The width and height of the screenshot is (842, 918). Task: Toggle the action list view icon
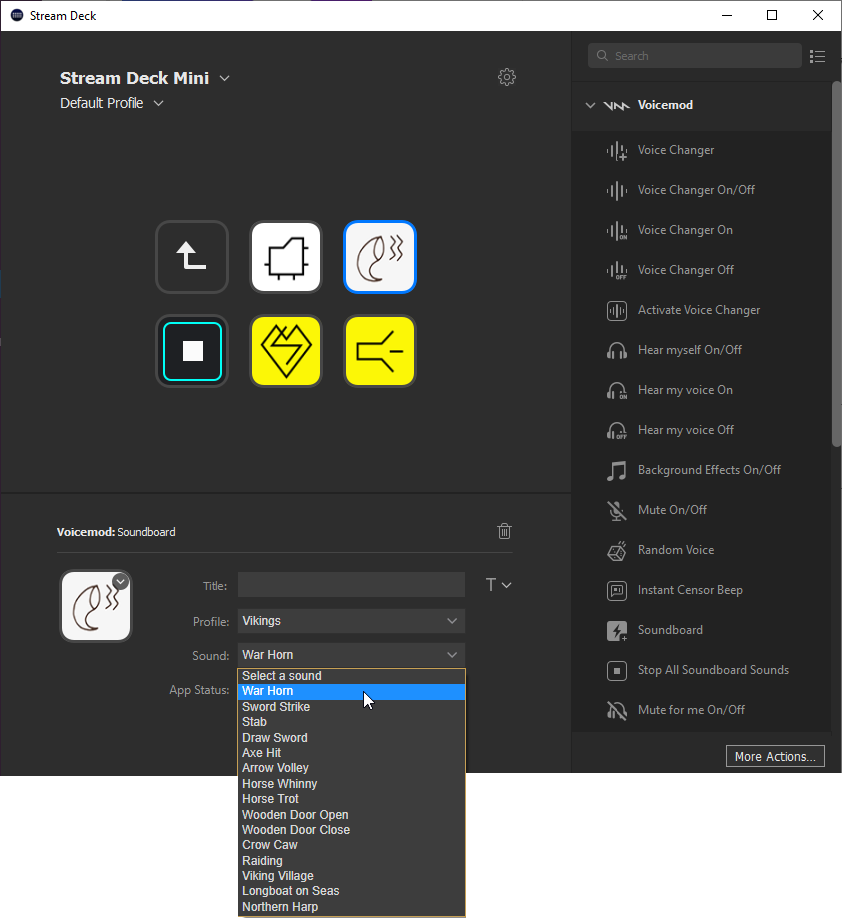tap(817, 56)
